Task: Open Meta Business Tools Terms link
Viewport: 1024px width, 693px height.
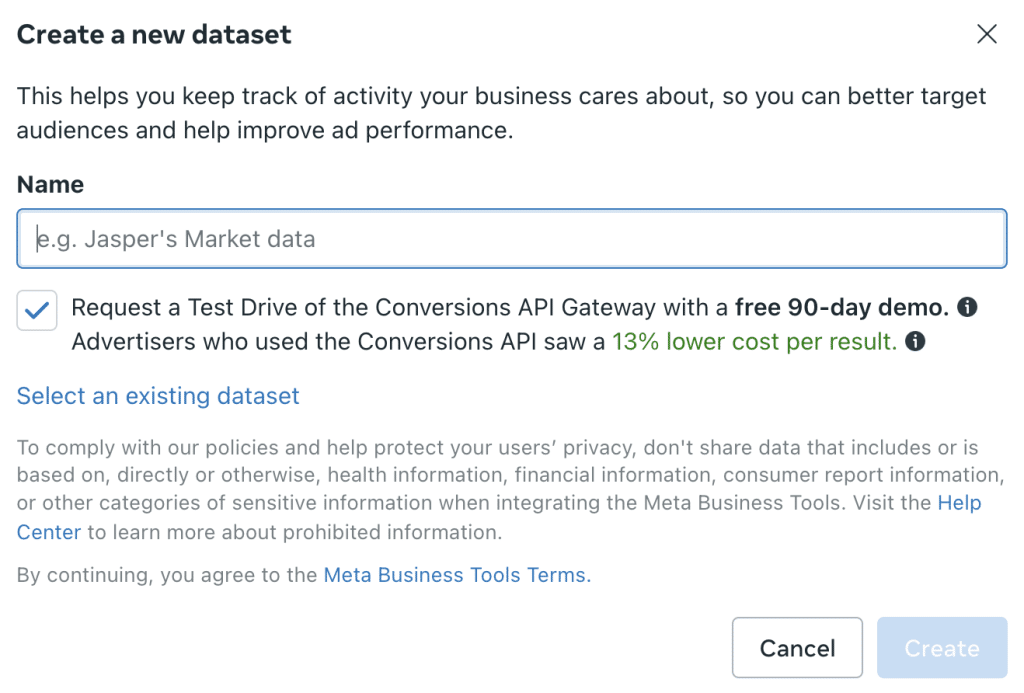Action: pyautogui.click(x=457, y=575)
